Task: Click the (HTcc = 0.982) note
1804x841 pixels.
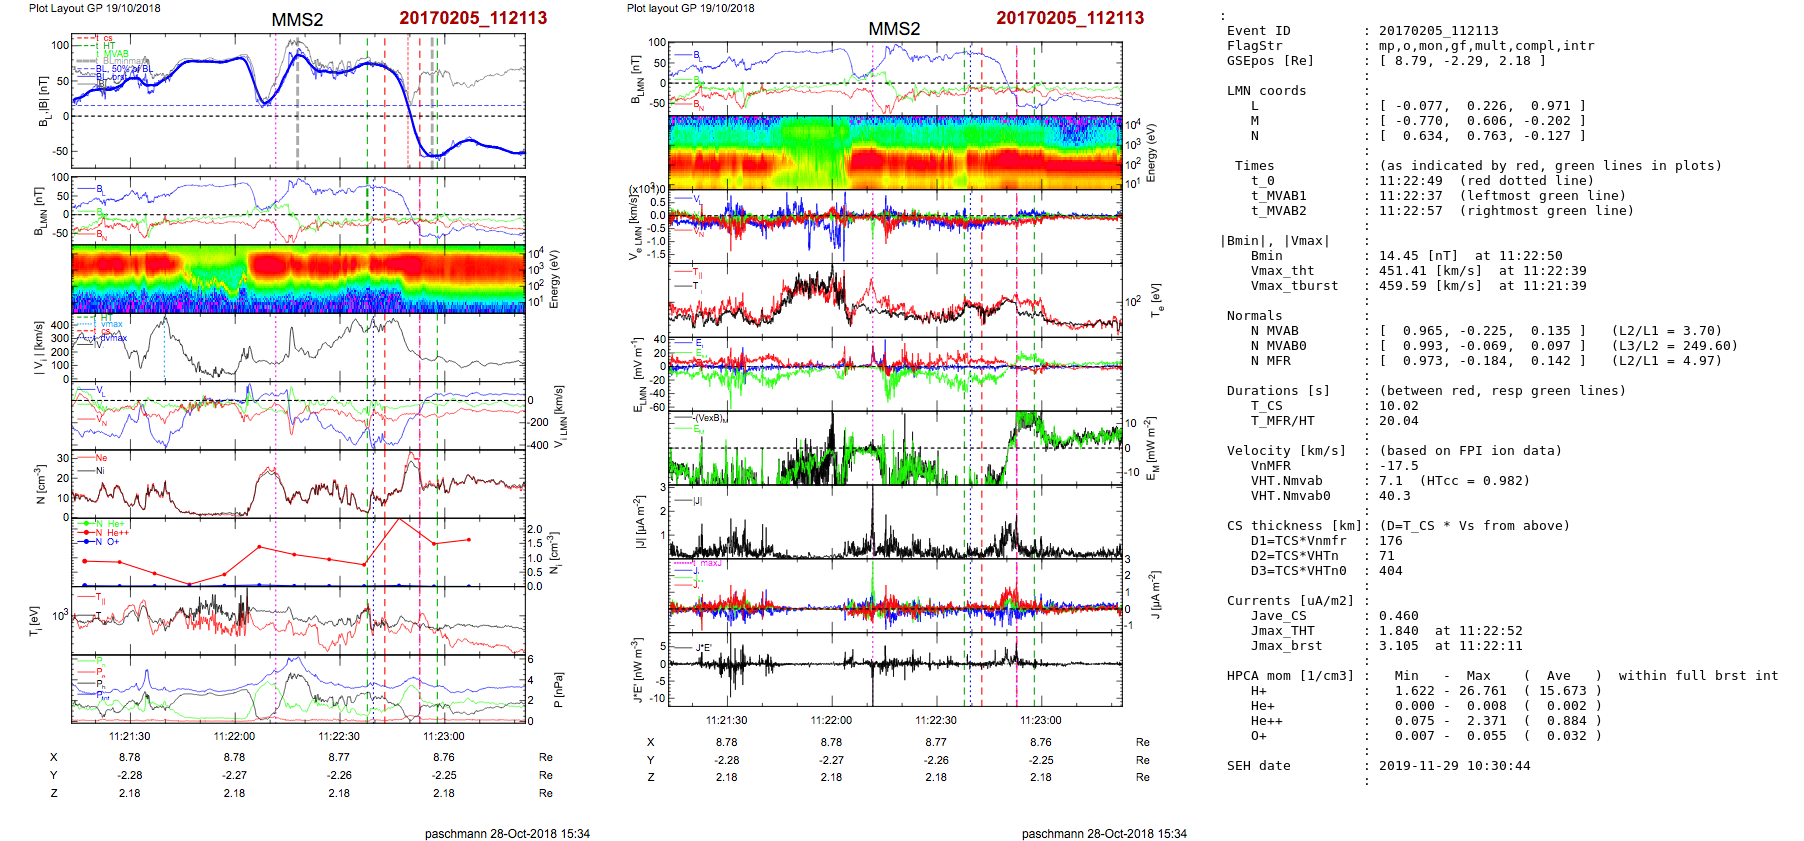Action: tap(1475, 481)
